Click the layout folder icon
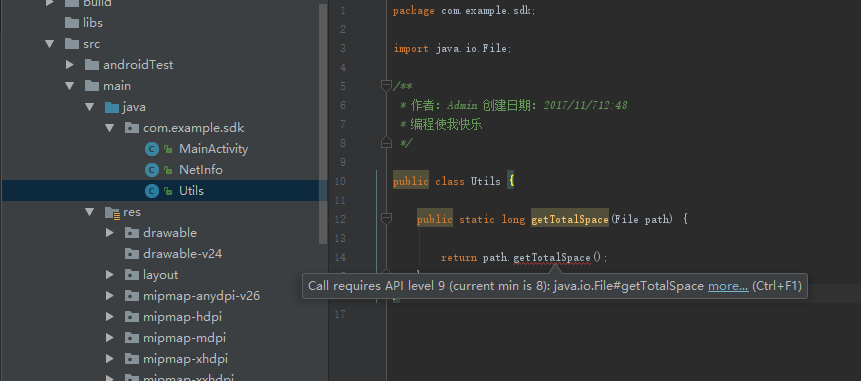Screen dimensions: 861x381 (x=132, y=274)
